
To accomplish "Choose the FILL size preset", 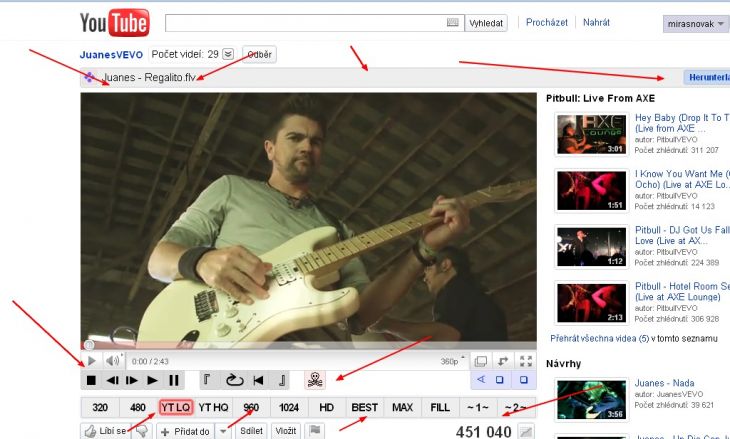I will pos(440,407).
